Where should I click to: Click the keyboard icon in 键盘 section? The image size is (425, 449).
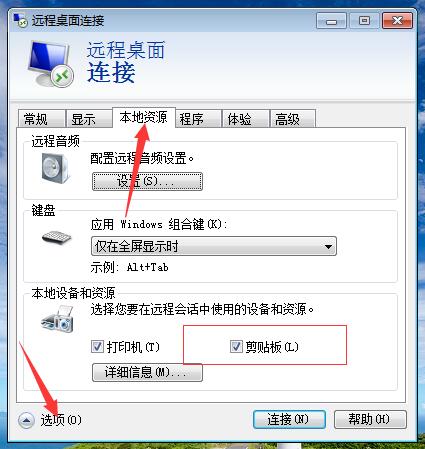point(56,237)
